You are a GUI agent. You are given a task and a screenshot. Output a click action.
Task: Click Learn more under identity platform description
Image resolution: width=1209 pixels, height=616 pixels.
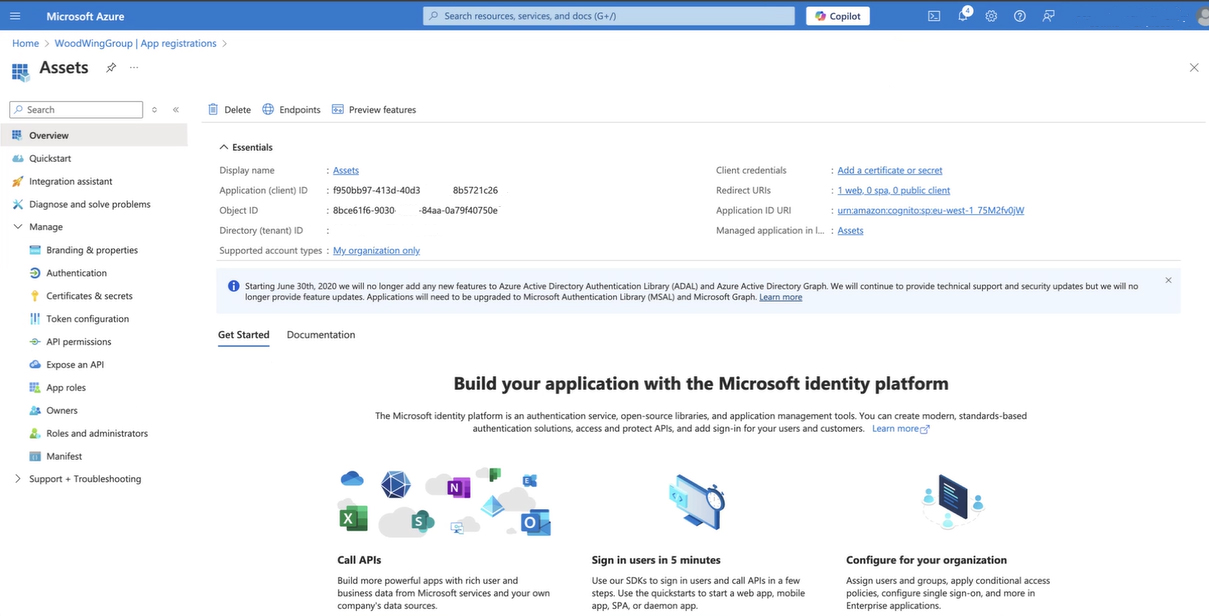pos(901,429)
